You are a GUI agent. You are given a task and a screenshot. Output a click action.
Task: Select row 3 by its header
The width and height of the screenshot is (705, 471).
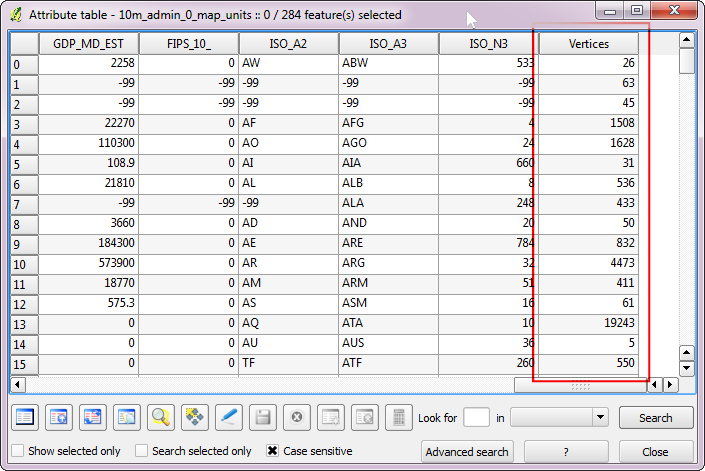pos(24,124)
